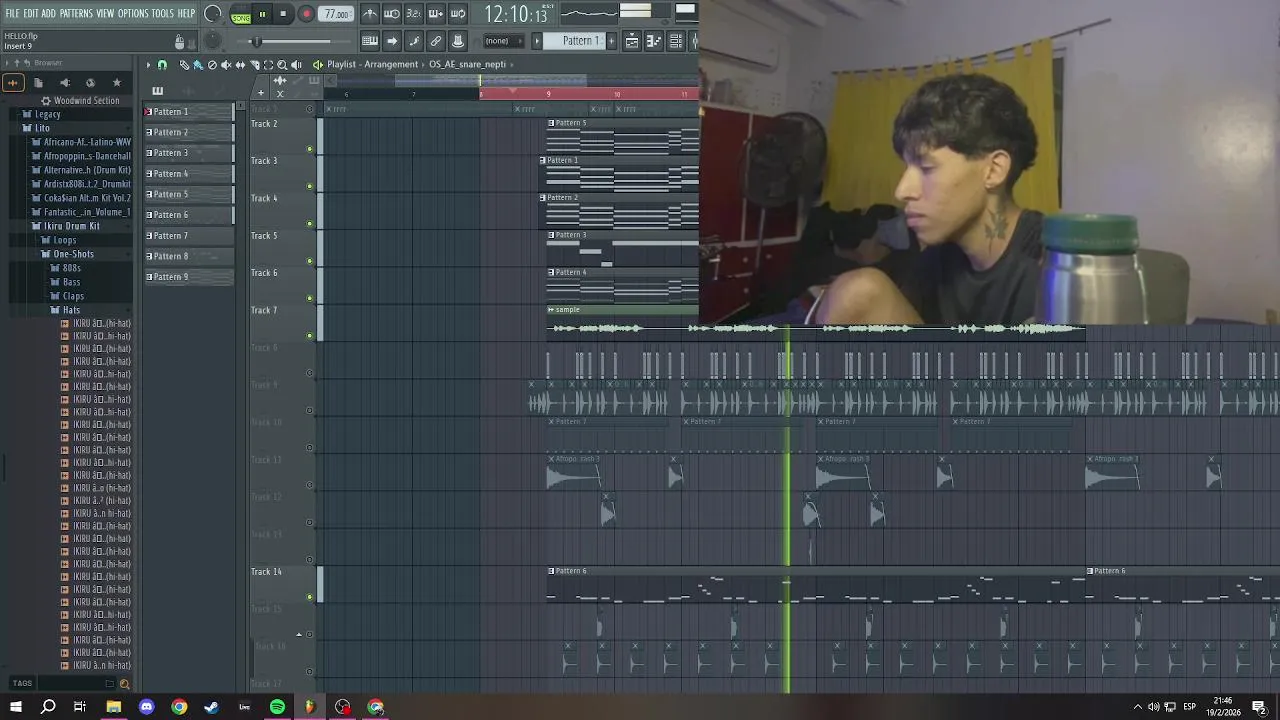Select 'Pattern 5' in the pattern picker list

point(189,194)
